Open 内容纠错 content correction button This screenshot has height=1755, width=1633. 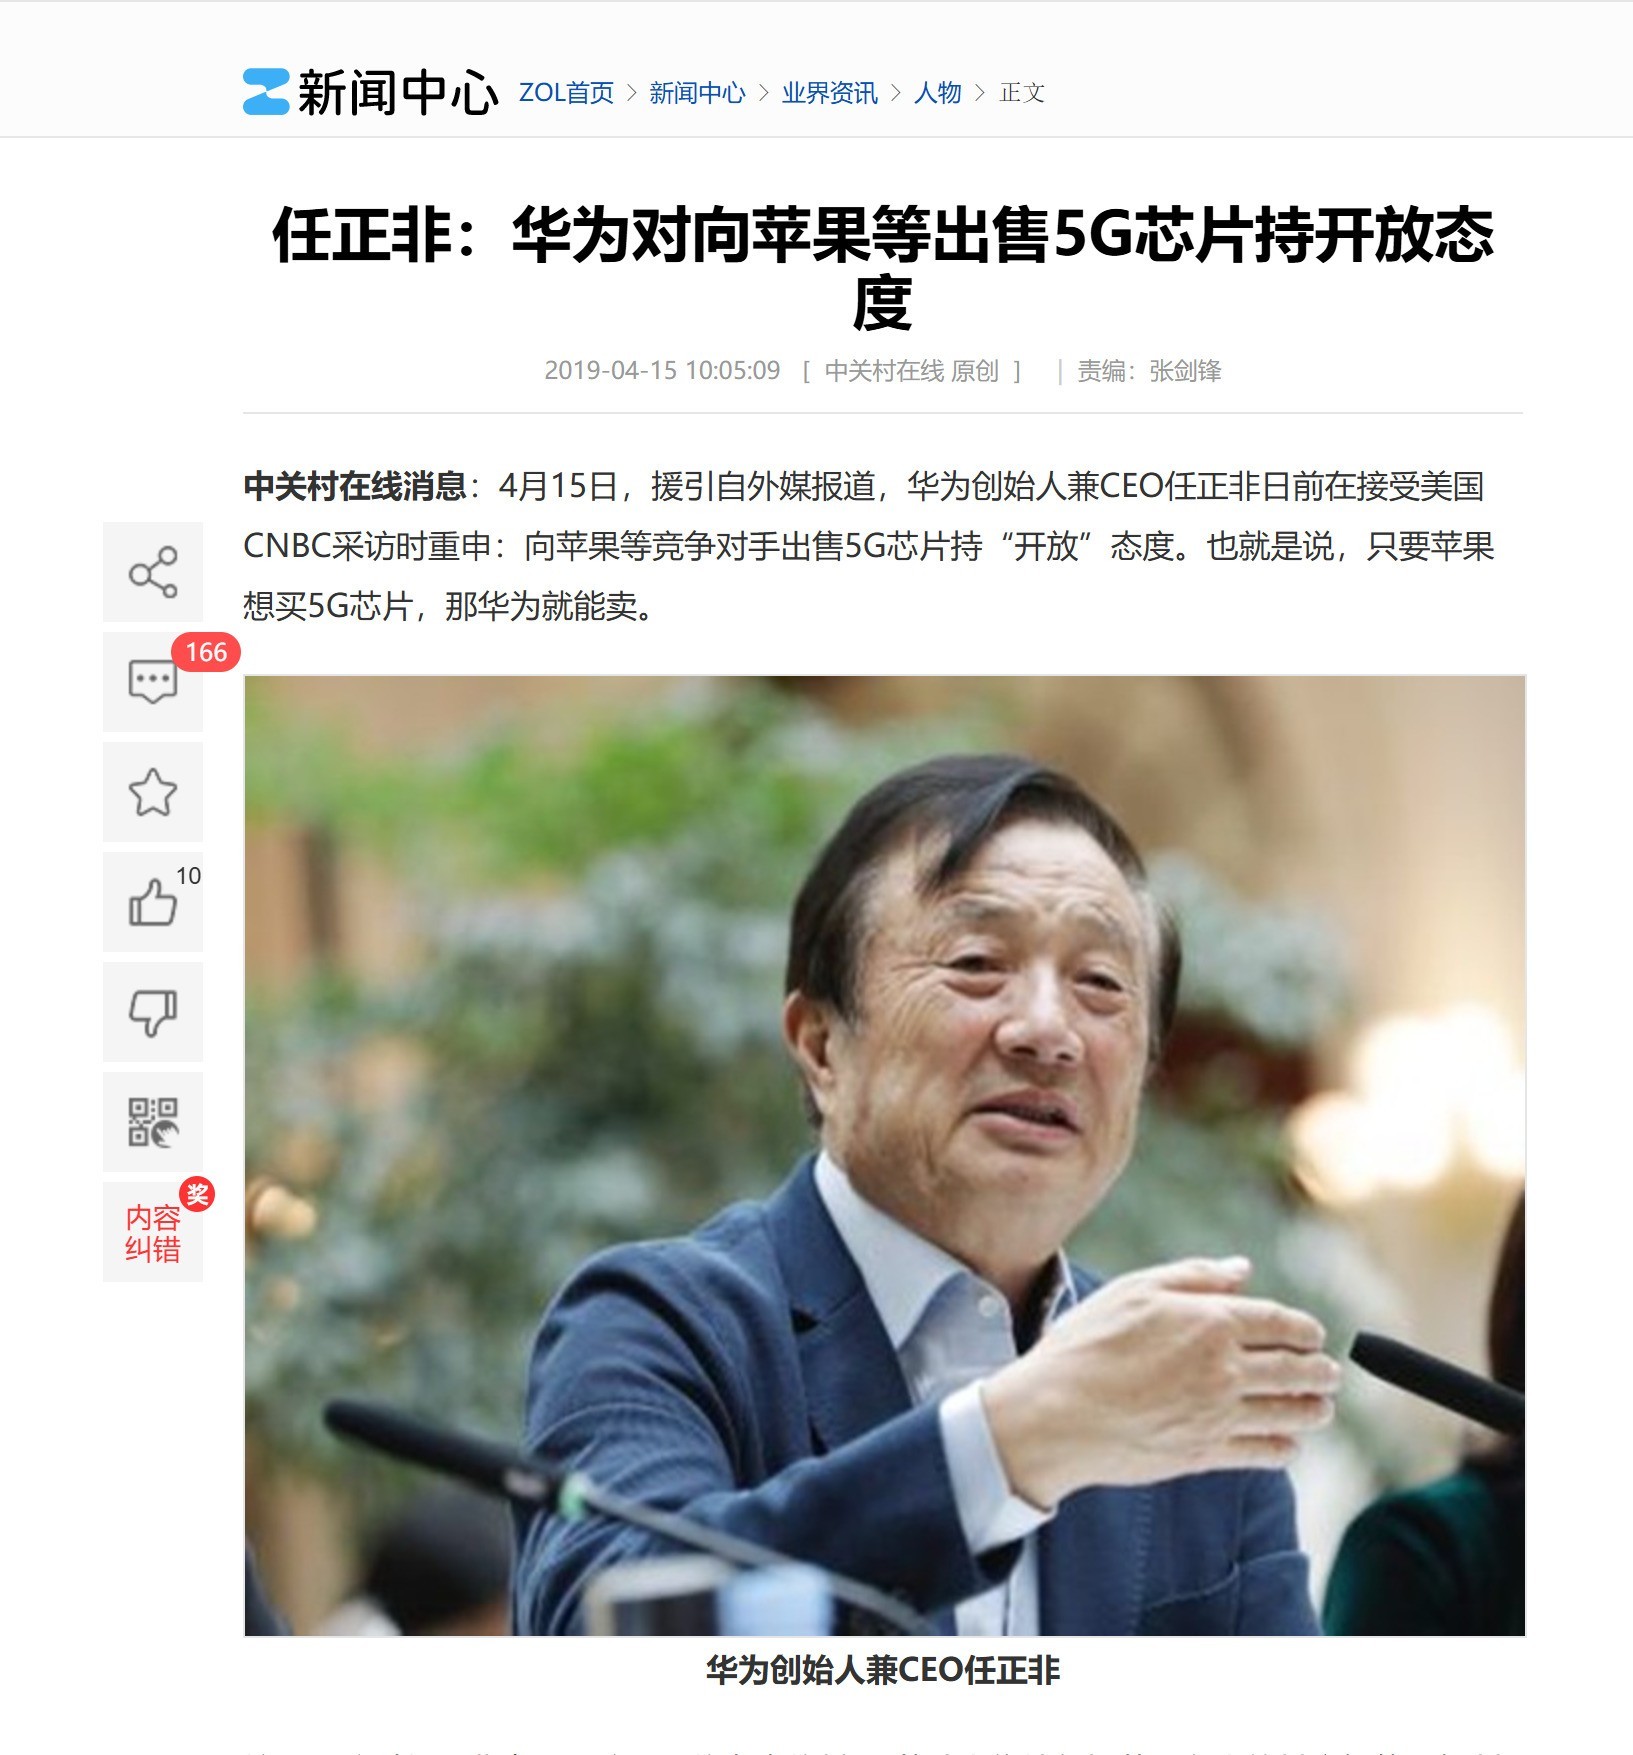153,1232
